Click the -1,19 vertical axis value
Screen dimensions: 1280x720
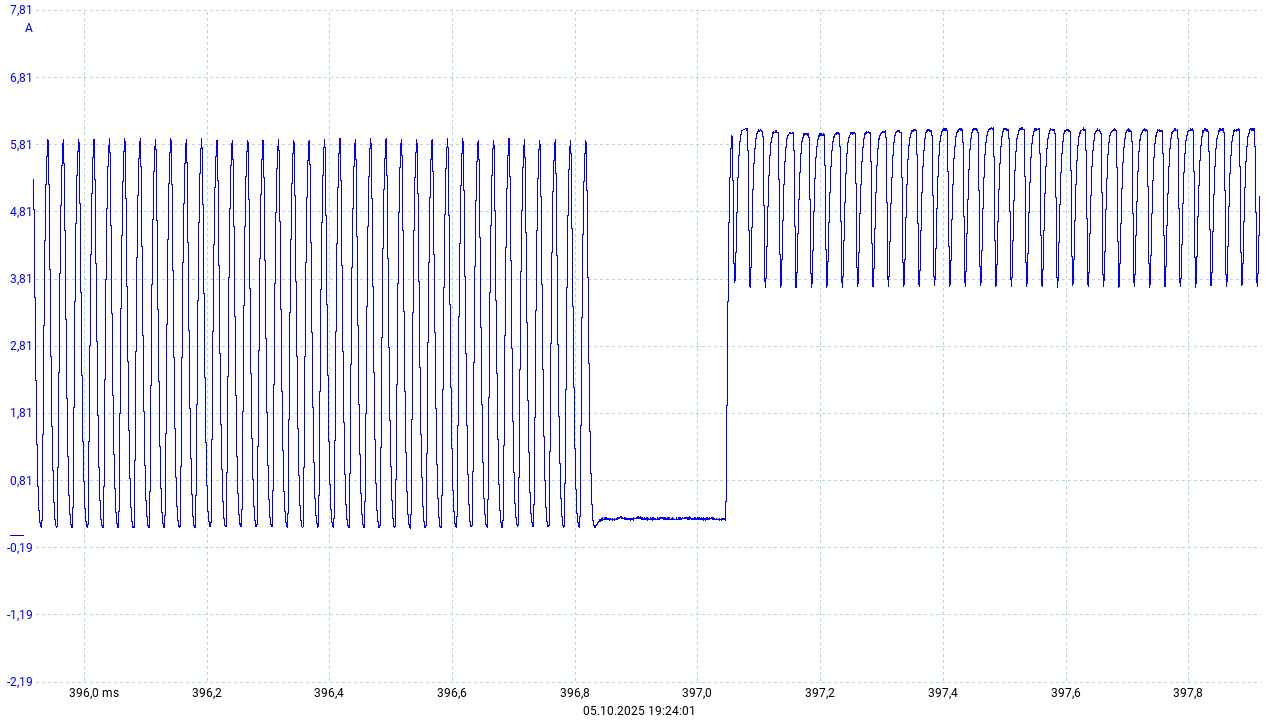20,614
